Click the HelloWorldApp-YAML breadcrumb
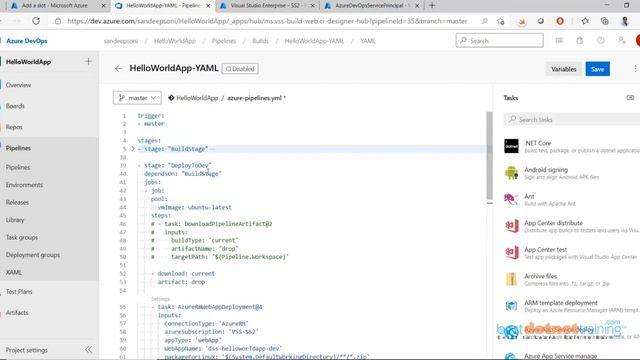 314,41
